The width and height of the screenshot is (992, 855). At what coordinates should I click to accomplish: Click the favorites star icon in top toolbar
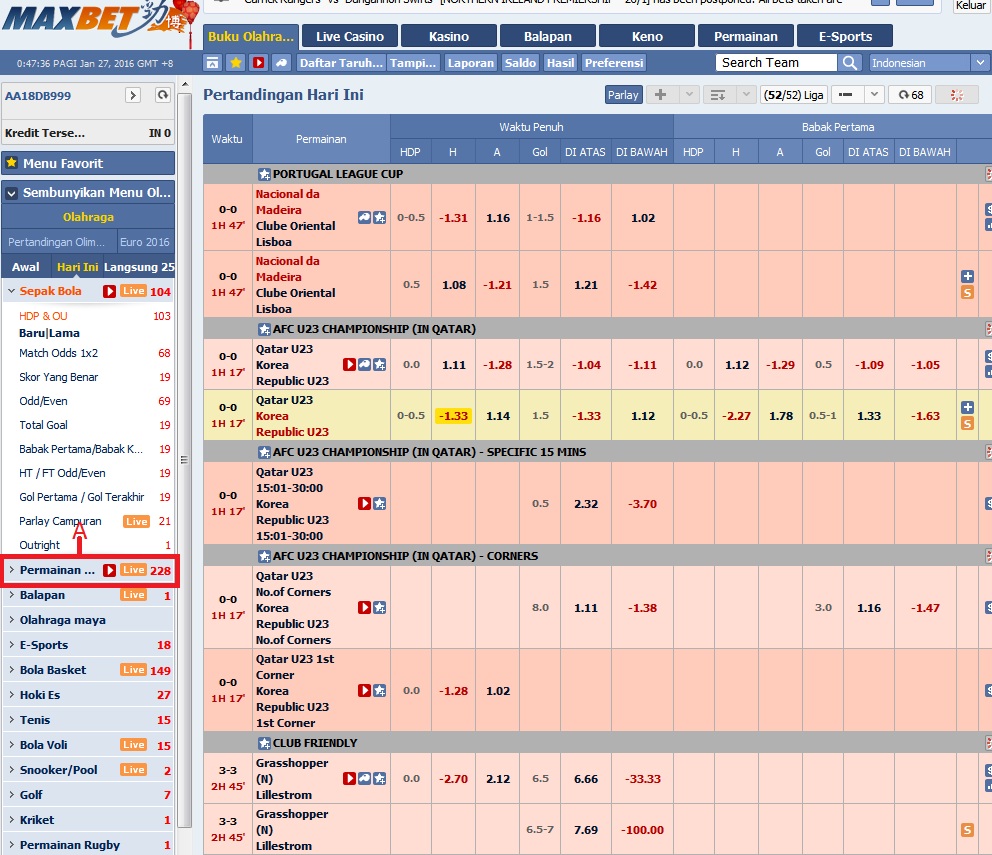236,62
